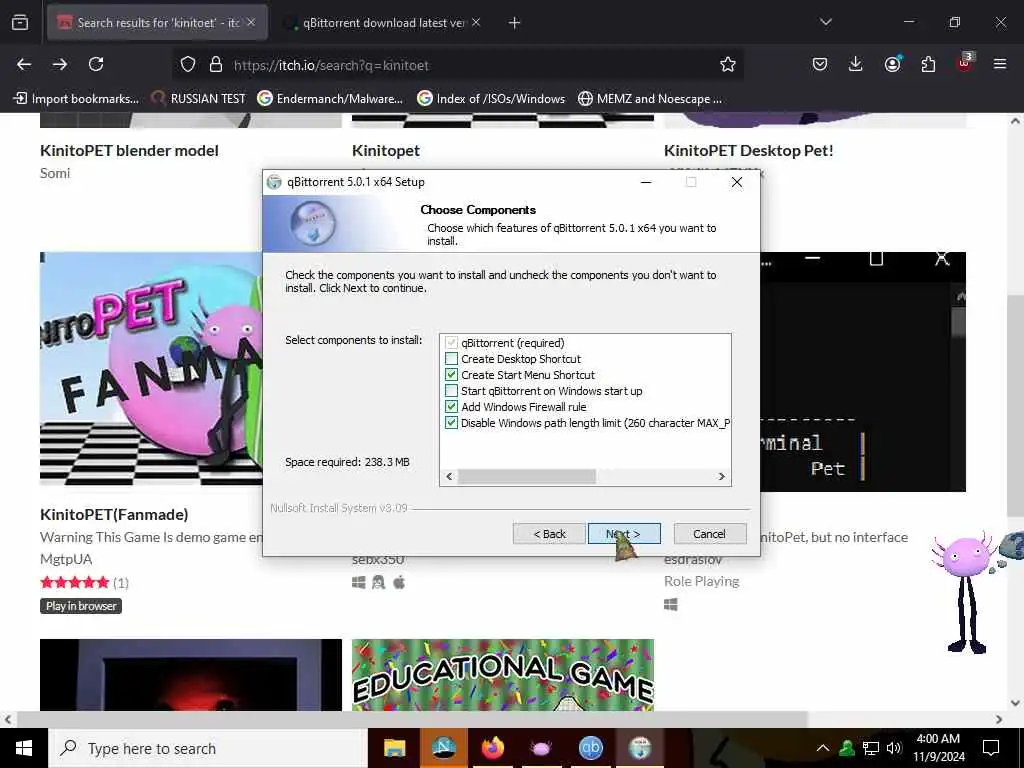1024x768 pixels.
Task: Click Back button in setup
Action: pos(549,534)
